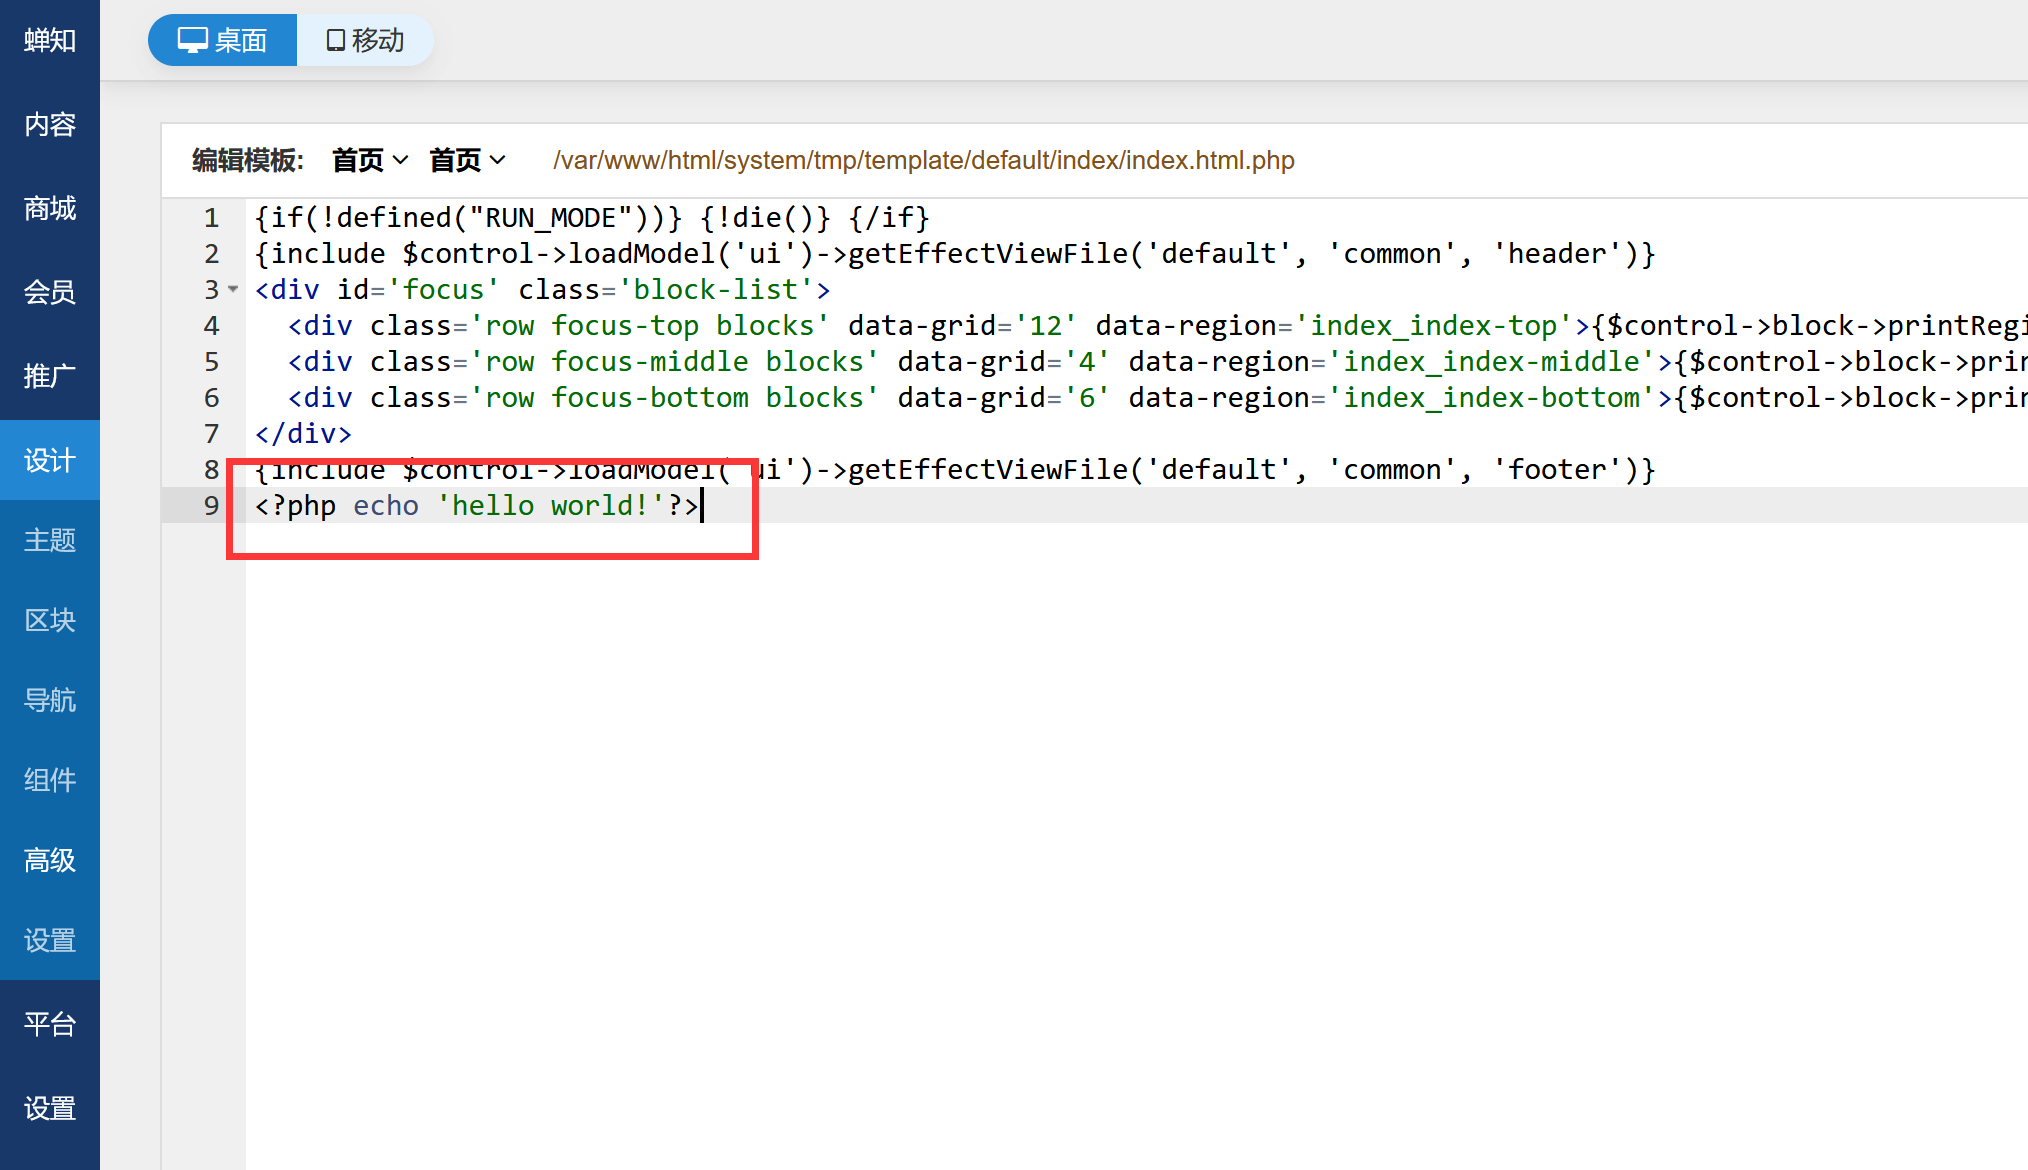Click the focus-bottom blocks div line
2028x1170 pixels.
click(1158, 398)
